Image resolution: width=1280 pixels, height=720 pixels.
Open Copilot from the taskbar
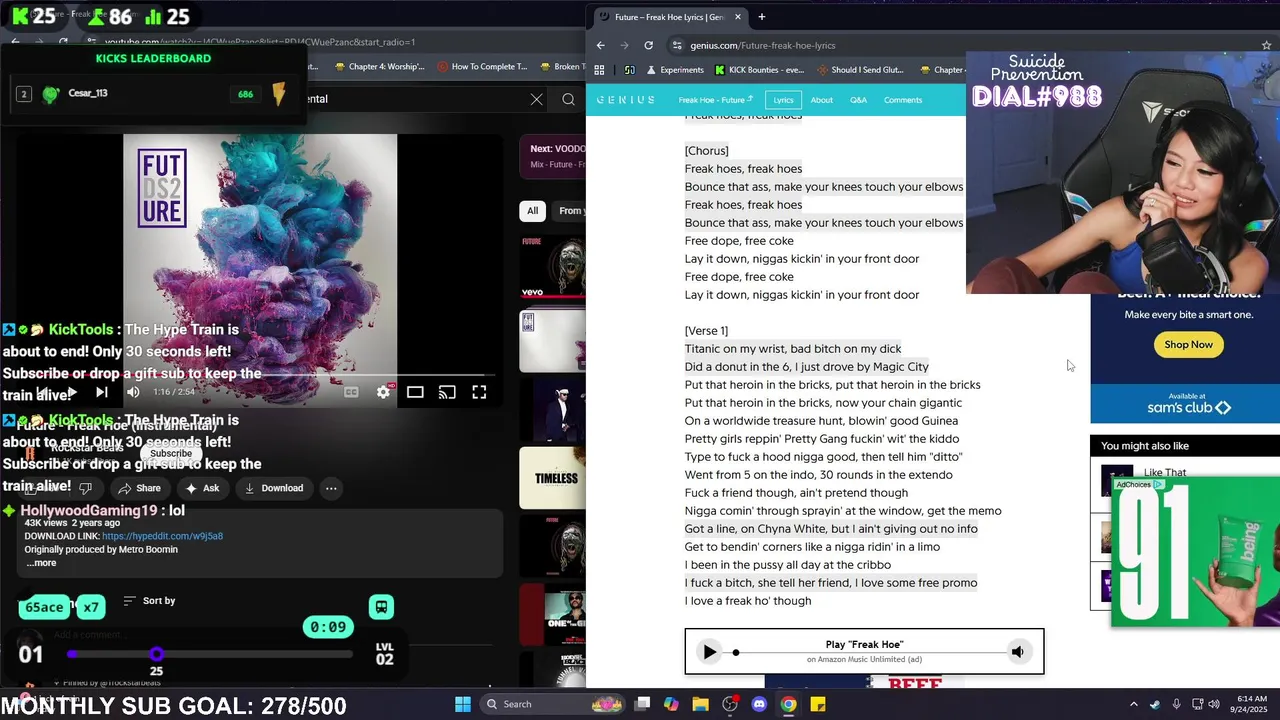[x=671, y=704]
